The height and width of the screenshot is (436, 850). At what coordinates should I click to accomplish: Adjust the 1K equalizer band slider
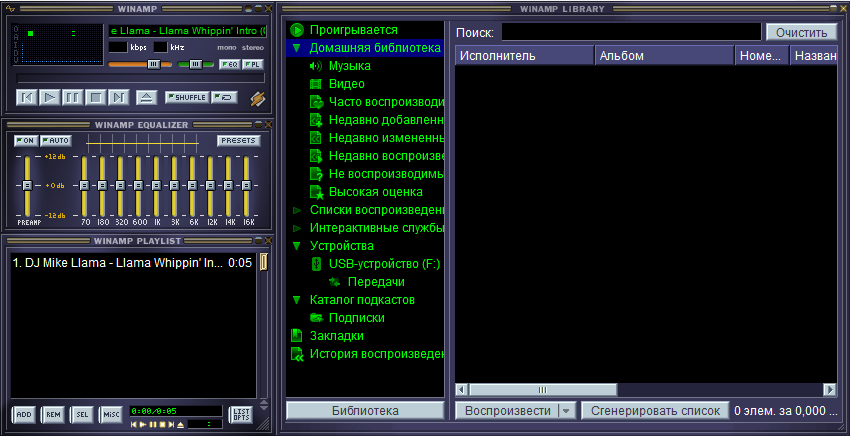pos(156,185)
